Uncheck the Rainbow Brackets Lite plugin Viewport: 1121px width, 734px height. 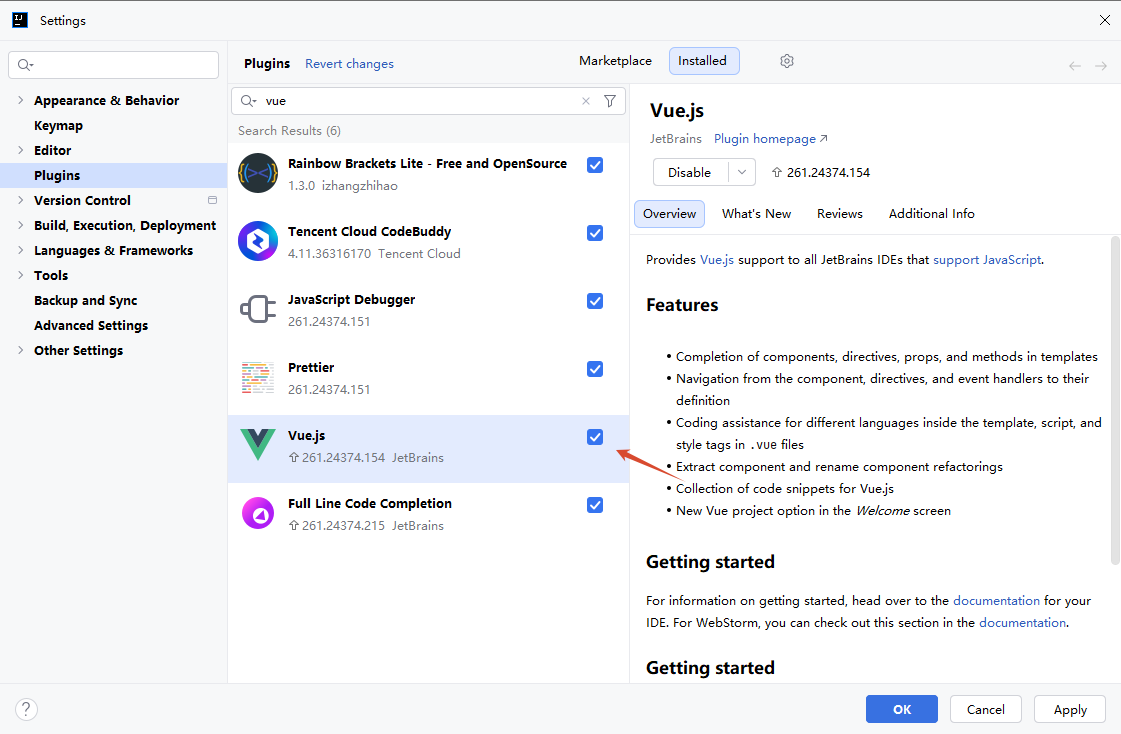[x=595, y=165]
